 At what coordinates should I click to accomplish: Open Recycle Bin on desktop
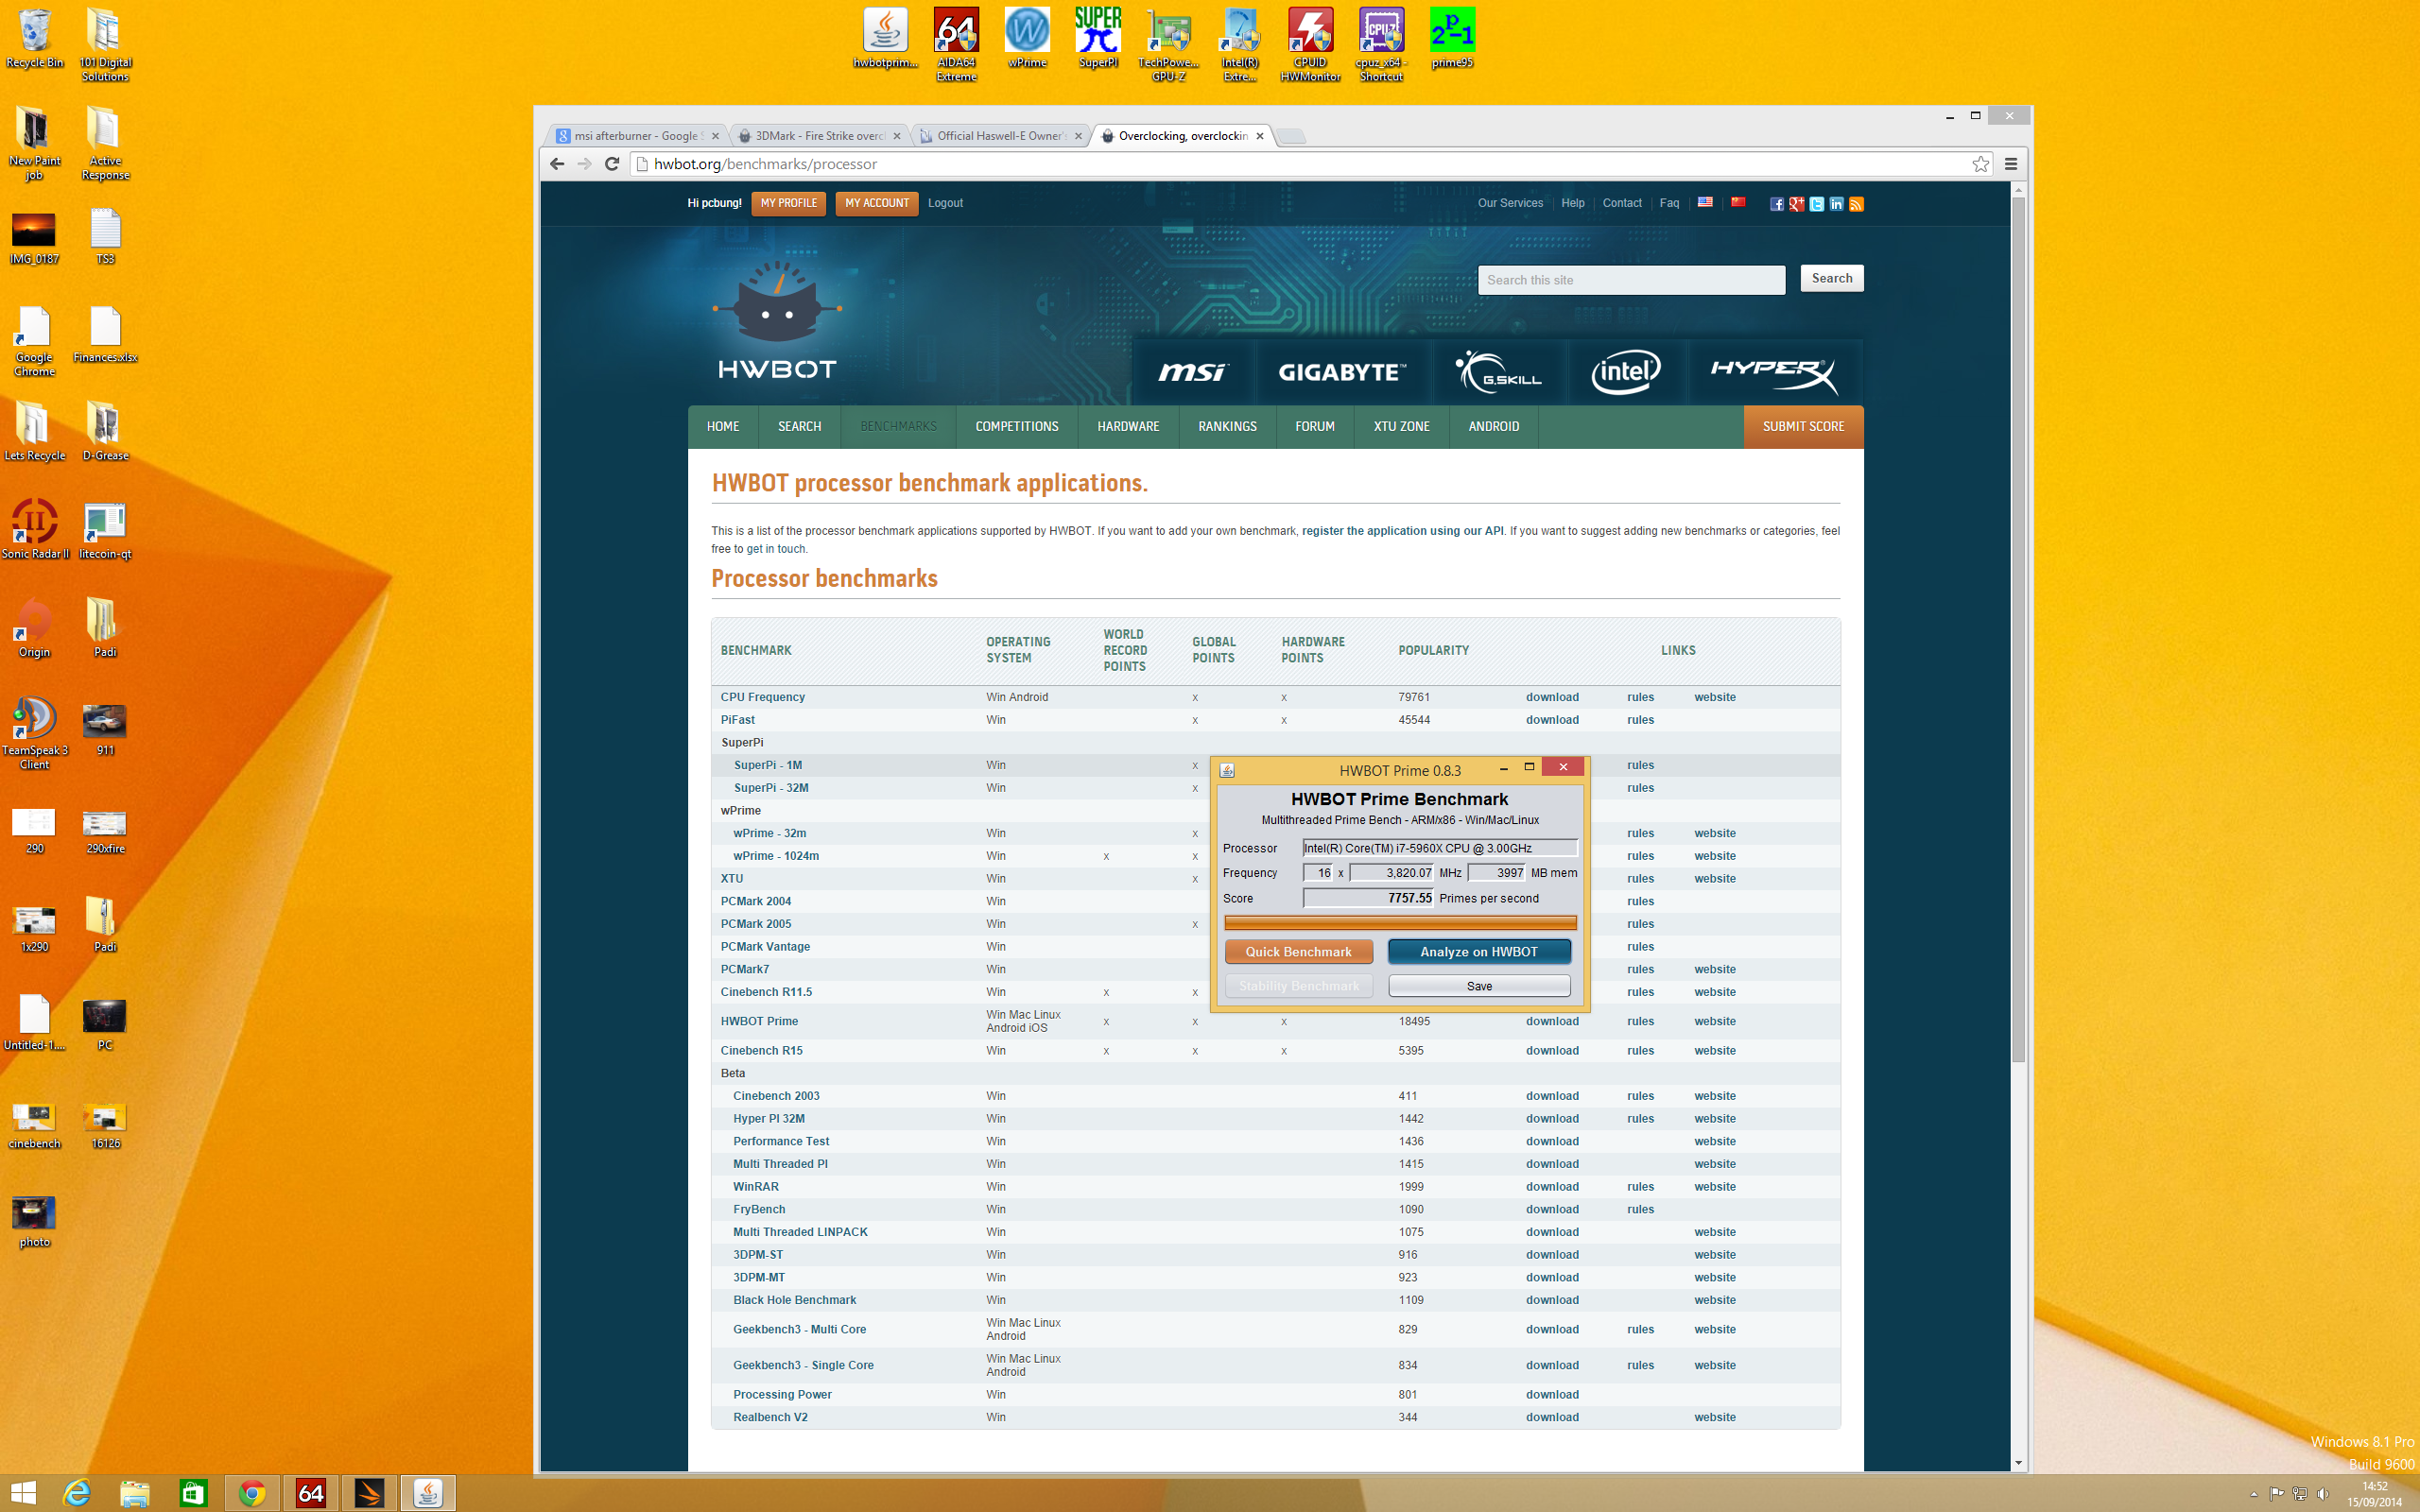pos(35,38)
